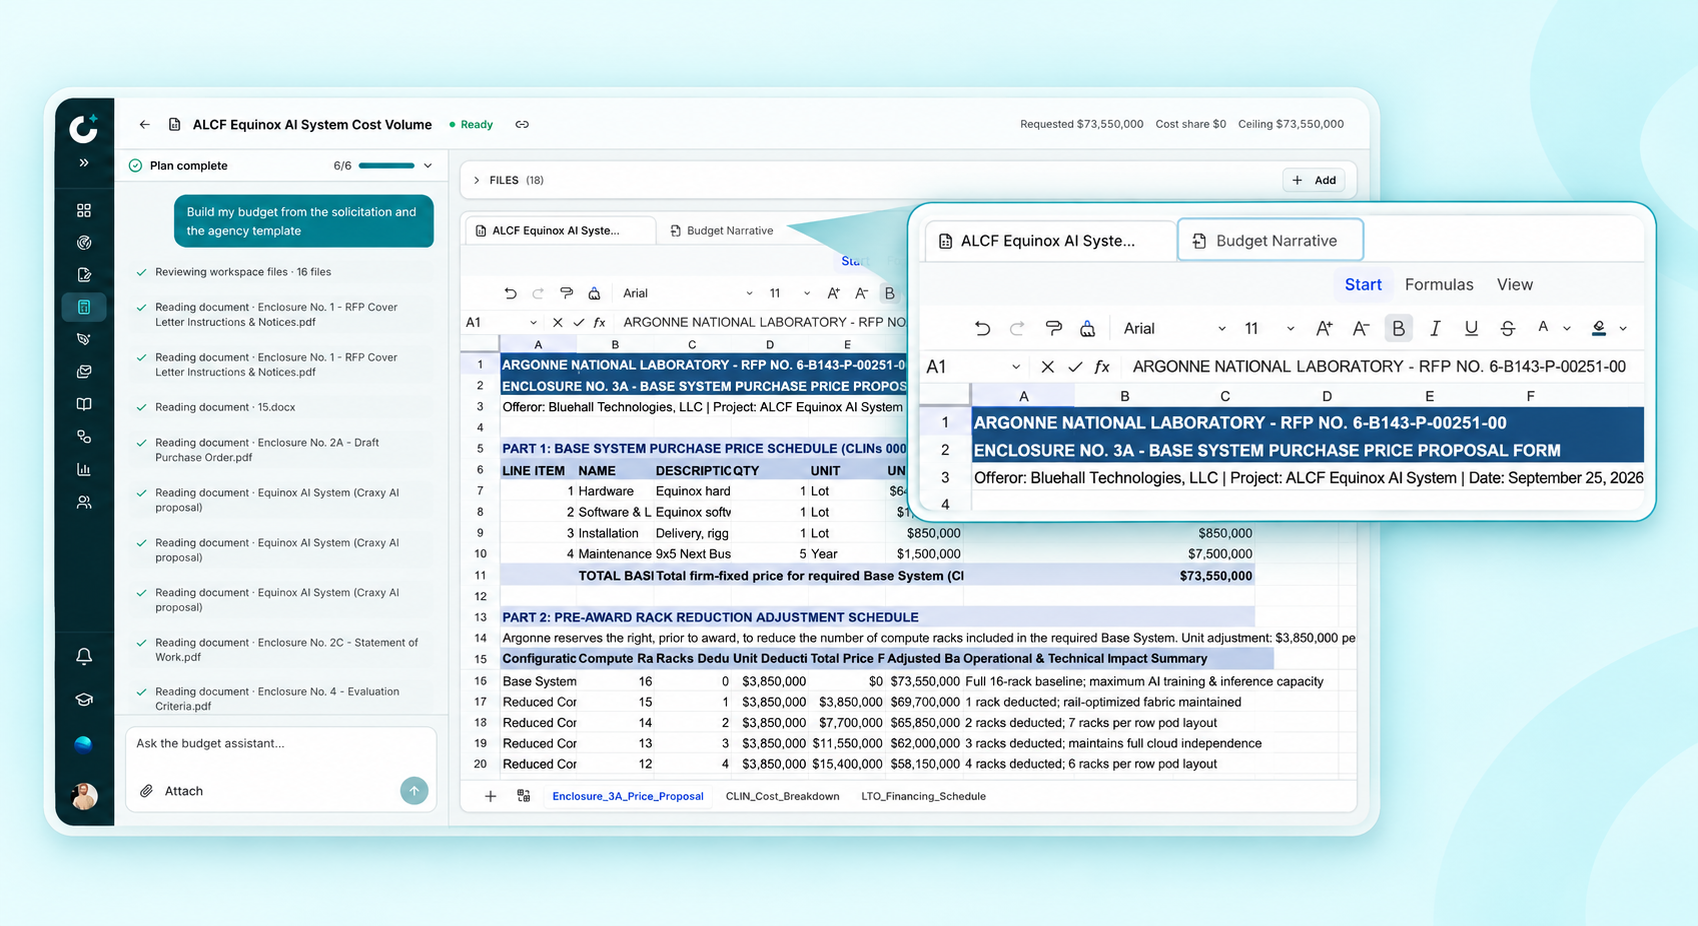Open the people icon in the sidebar

(84, 502)
